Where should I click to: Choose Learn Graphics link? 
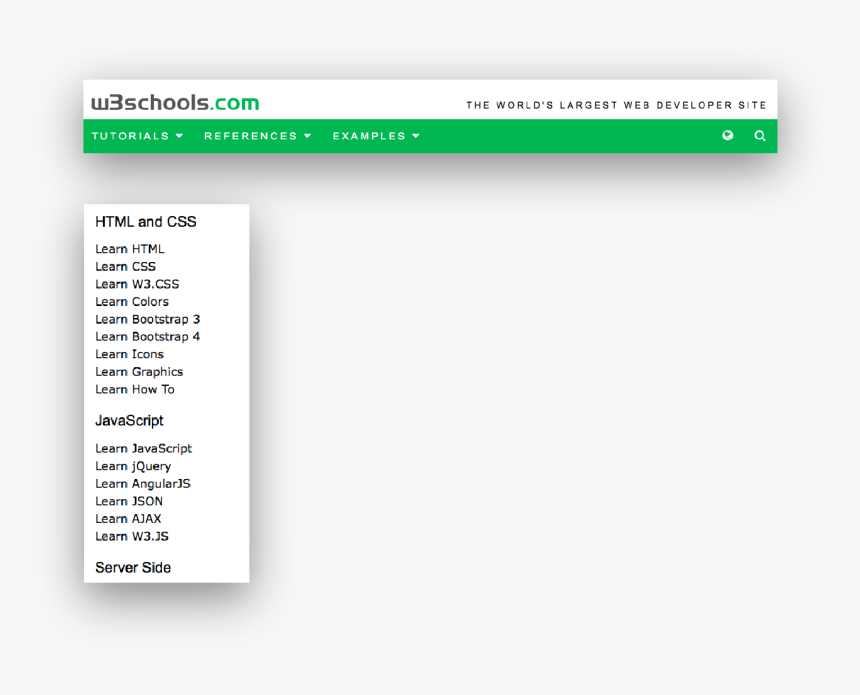coord(139,372)
